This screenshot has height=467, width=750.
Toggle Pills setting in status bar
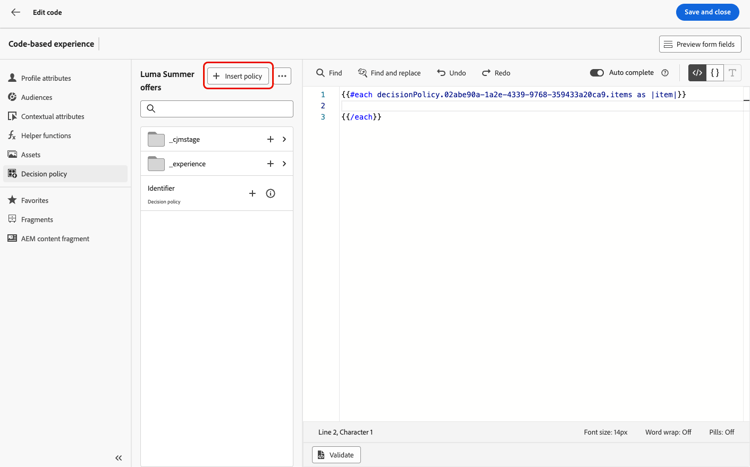click(x=722, y=432)
